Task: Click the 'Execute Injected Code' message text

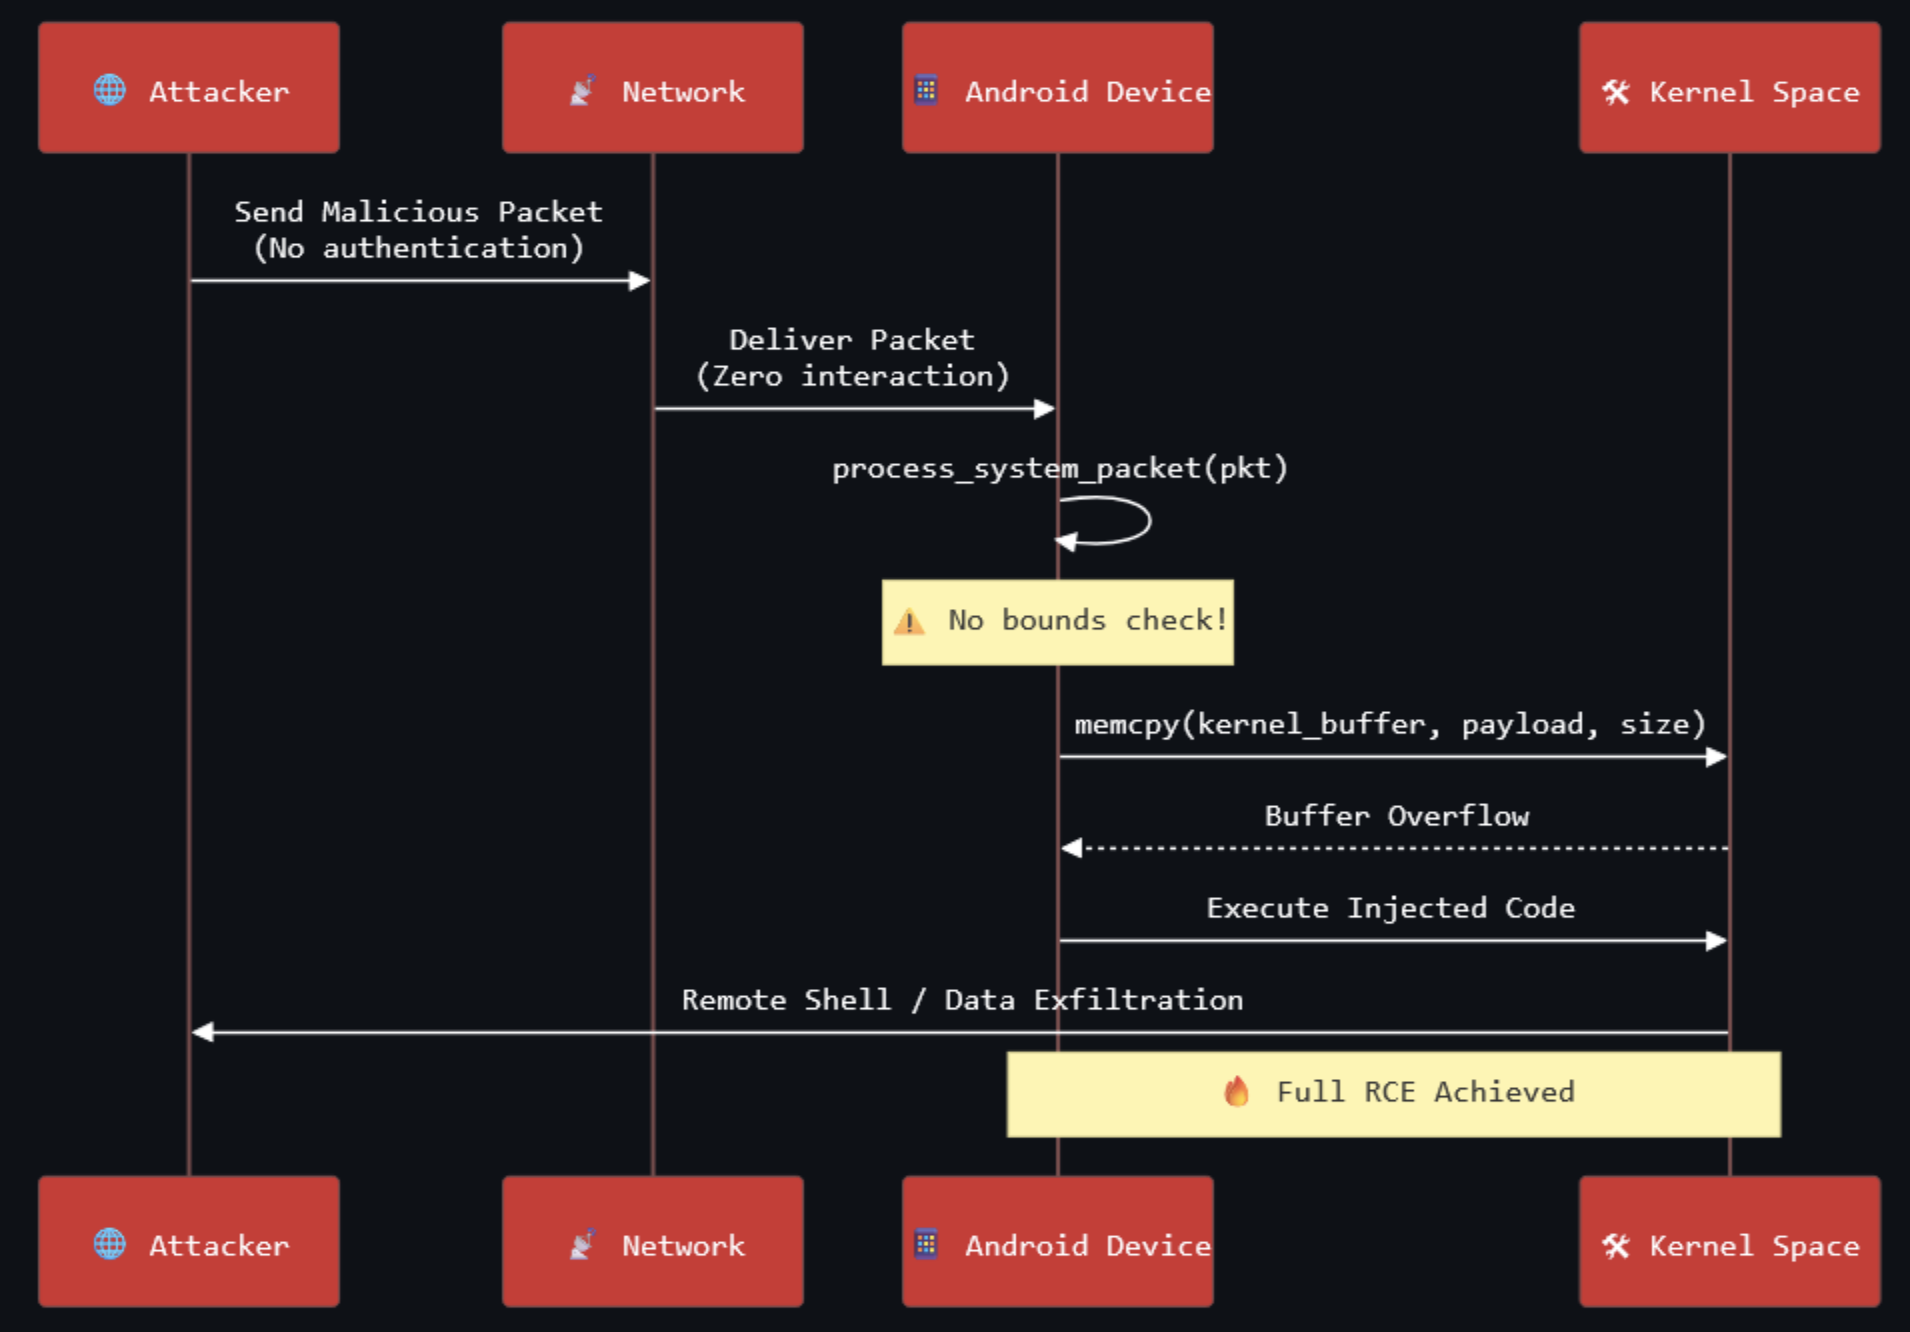Action: [1390, 908]
